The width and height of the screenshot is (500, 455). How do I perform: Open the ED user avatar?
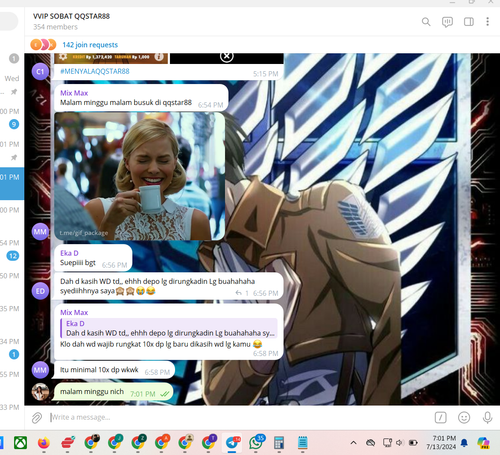(40, 291)
